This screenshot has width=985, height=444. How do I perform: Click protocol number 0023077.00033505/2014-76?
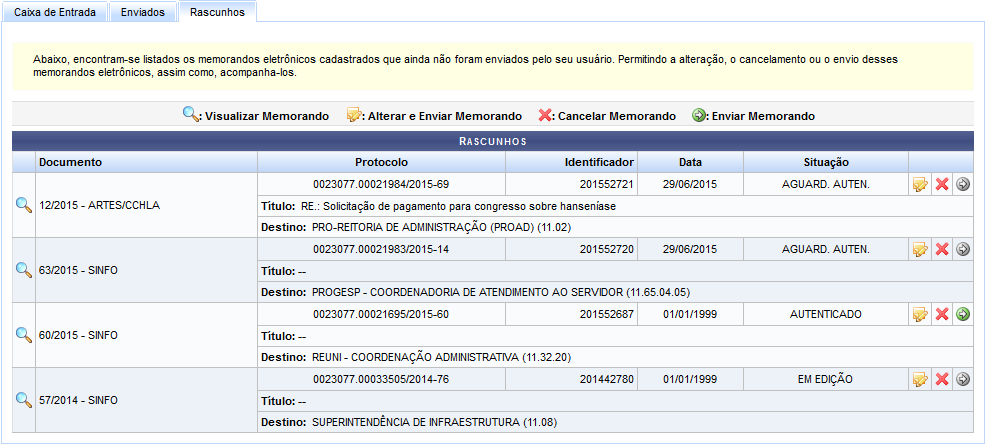(x=381, y=379)
